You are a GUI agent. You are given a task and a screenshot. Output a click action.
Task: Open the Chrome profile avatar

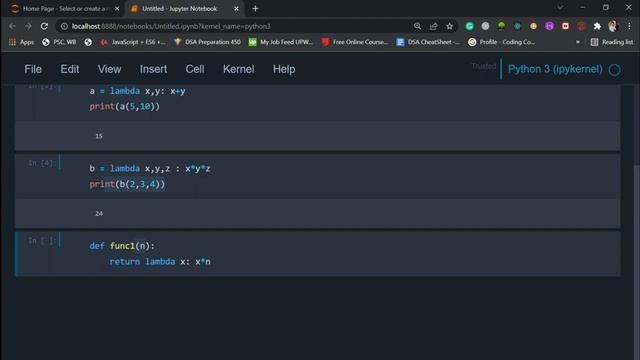click(x=613, y=26)
